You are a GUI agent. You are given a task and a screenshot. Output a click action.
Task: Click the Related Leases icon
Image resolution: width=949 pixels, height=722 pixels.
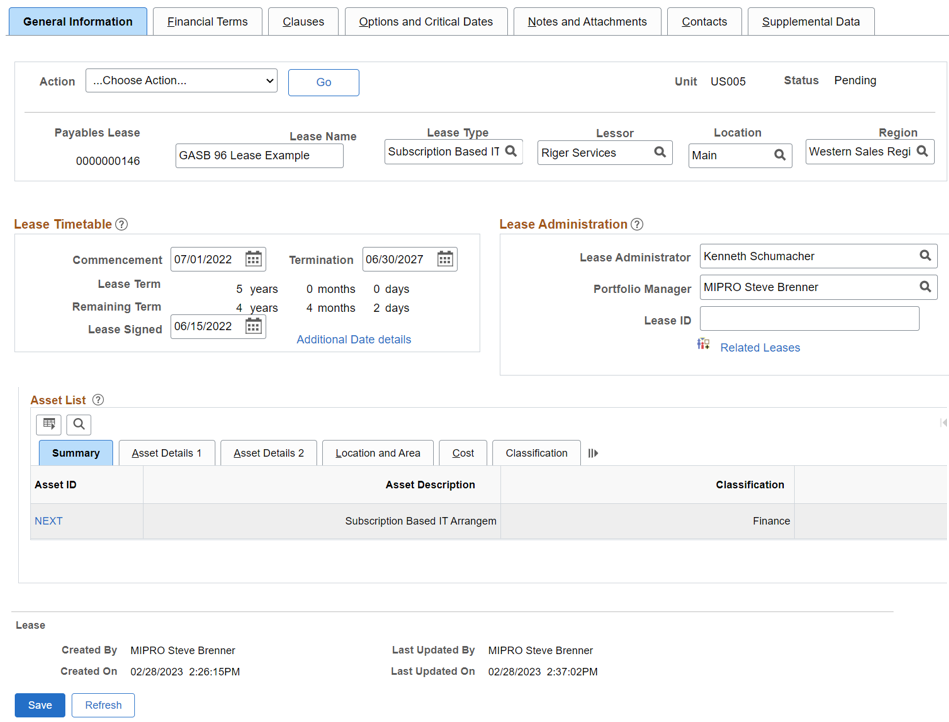pyautogui.click(x=704, y=345)
